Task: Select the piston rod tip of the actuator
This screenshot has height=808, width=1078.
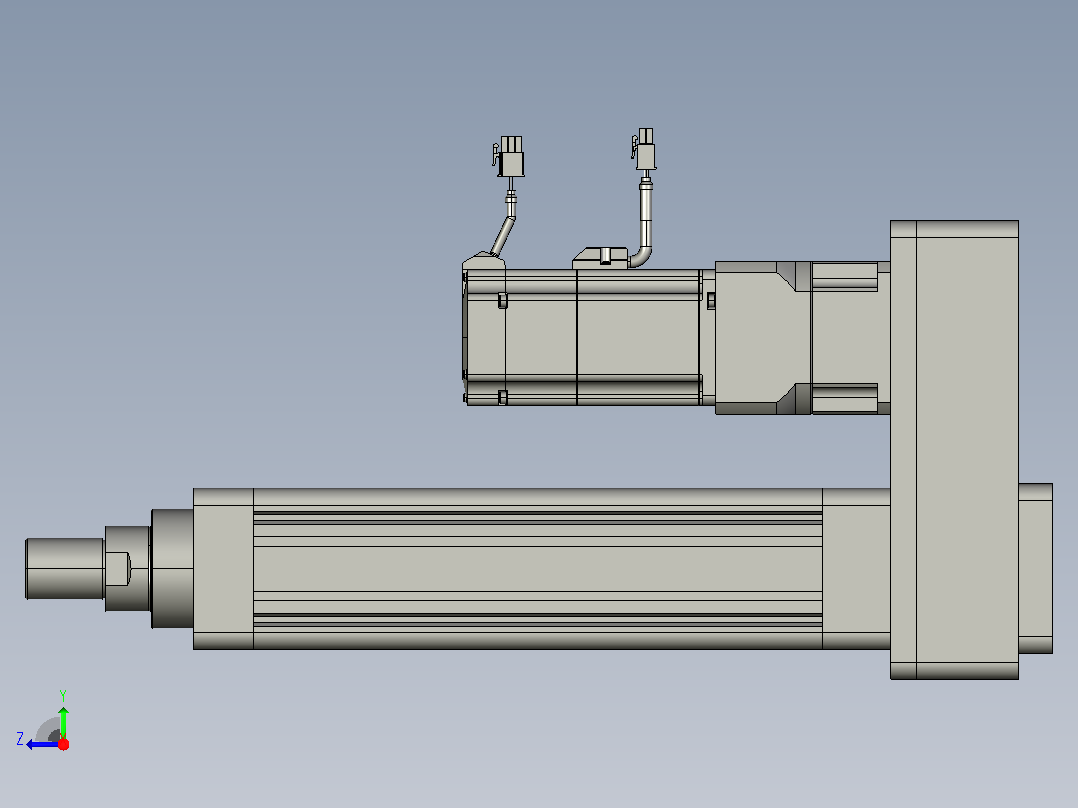Action: pos(65,569)
